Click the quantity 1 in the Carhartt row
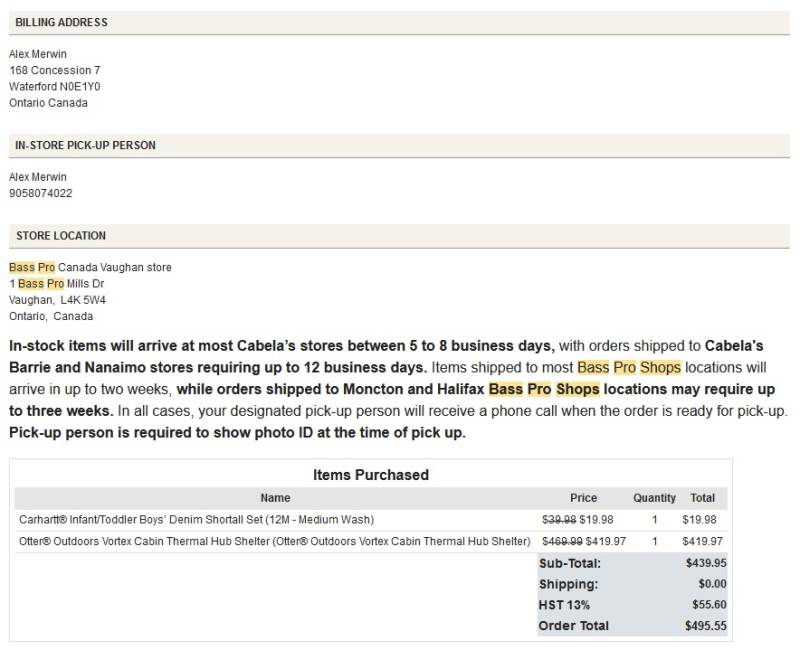 tap(655, 520)
